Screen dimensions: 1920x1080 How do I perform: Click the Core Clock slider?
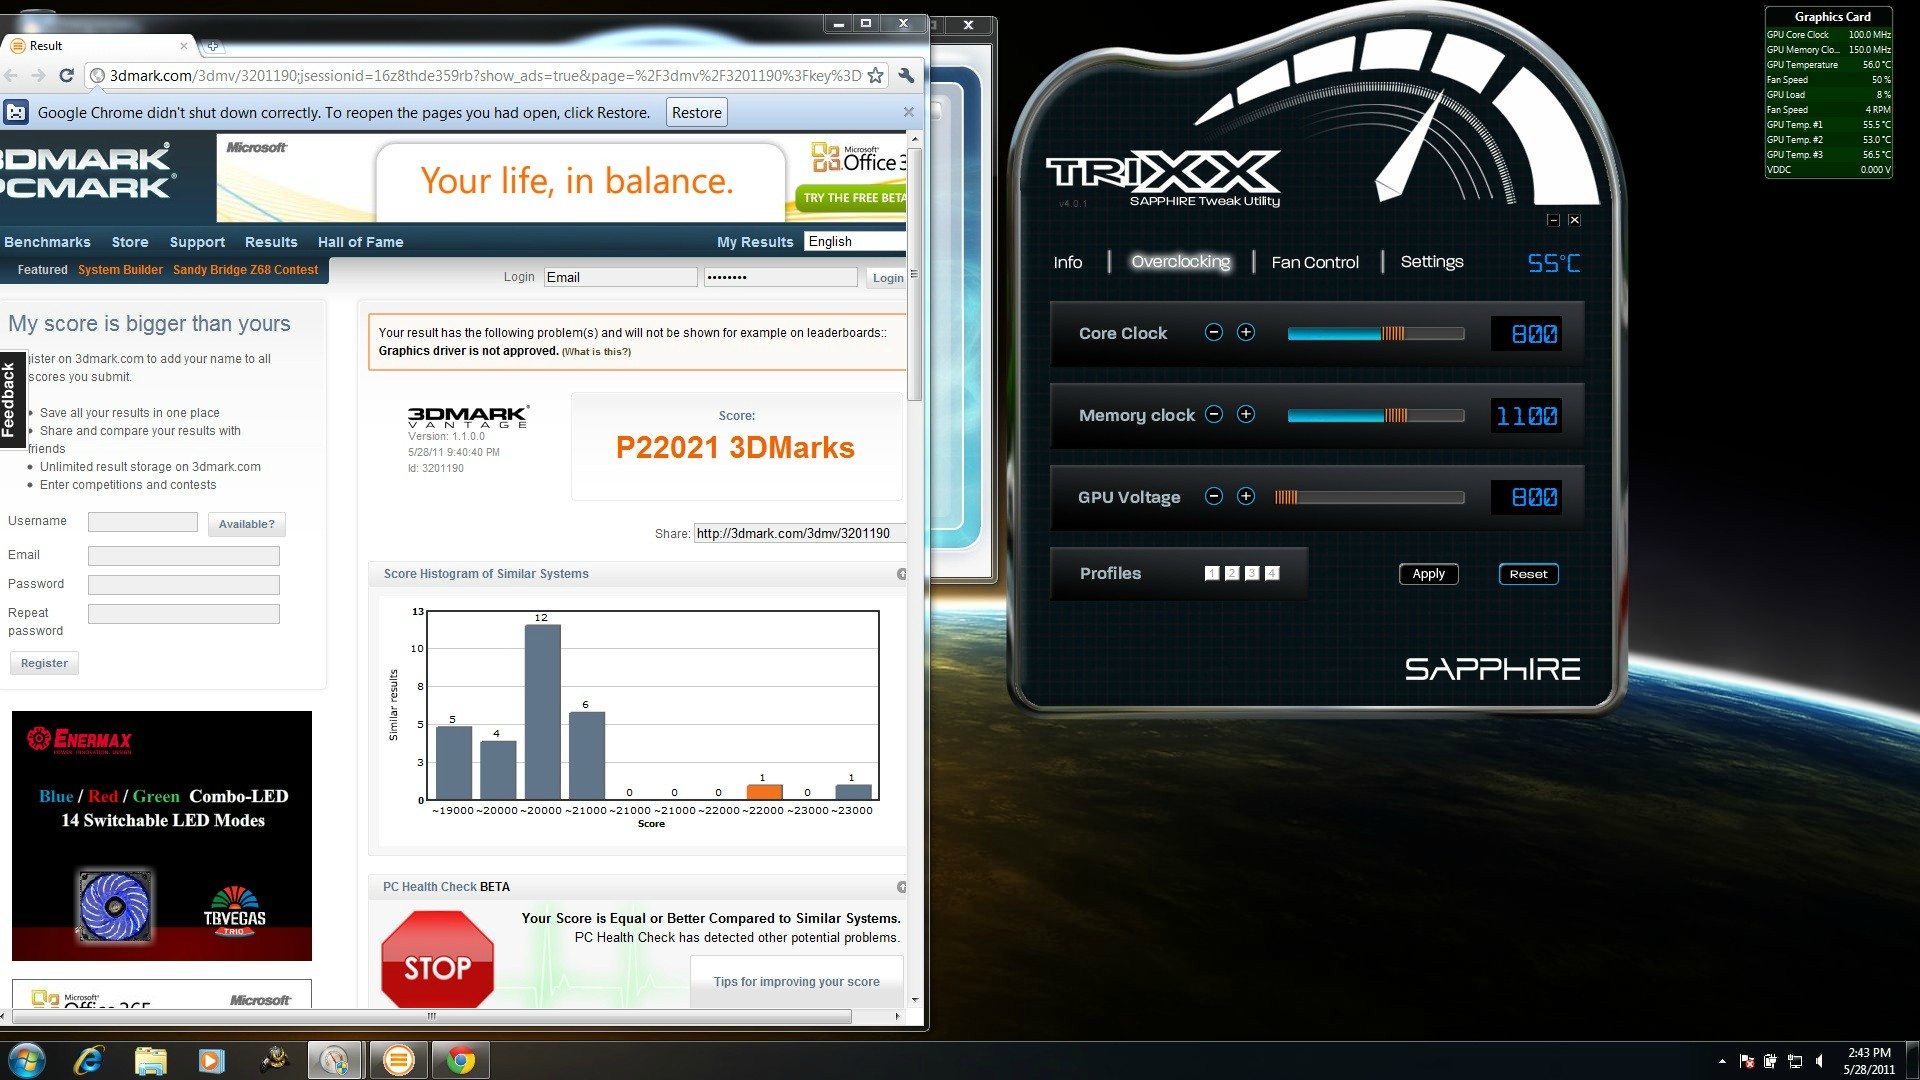tap(1375, 333)
